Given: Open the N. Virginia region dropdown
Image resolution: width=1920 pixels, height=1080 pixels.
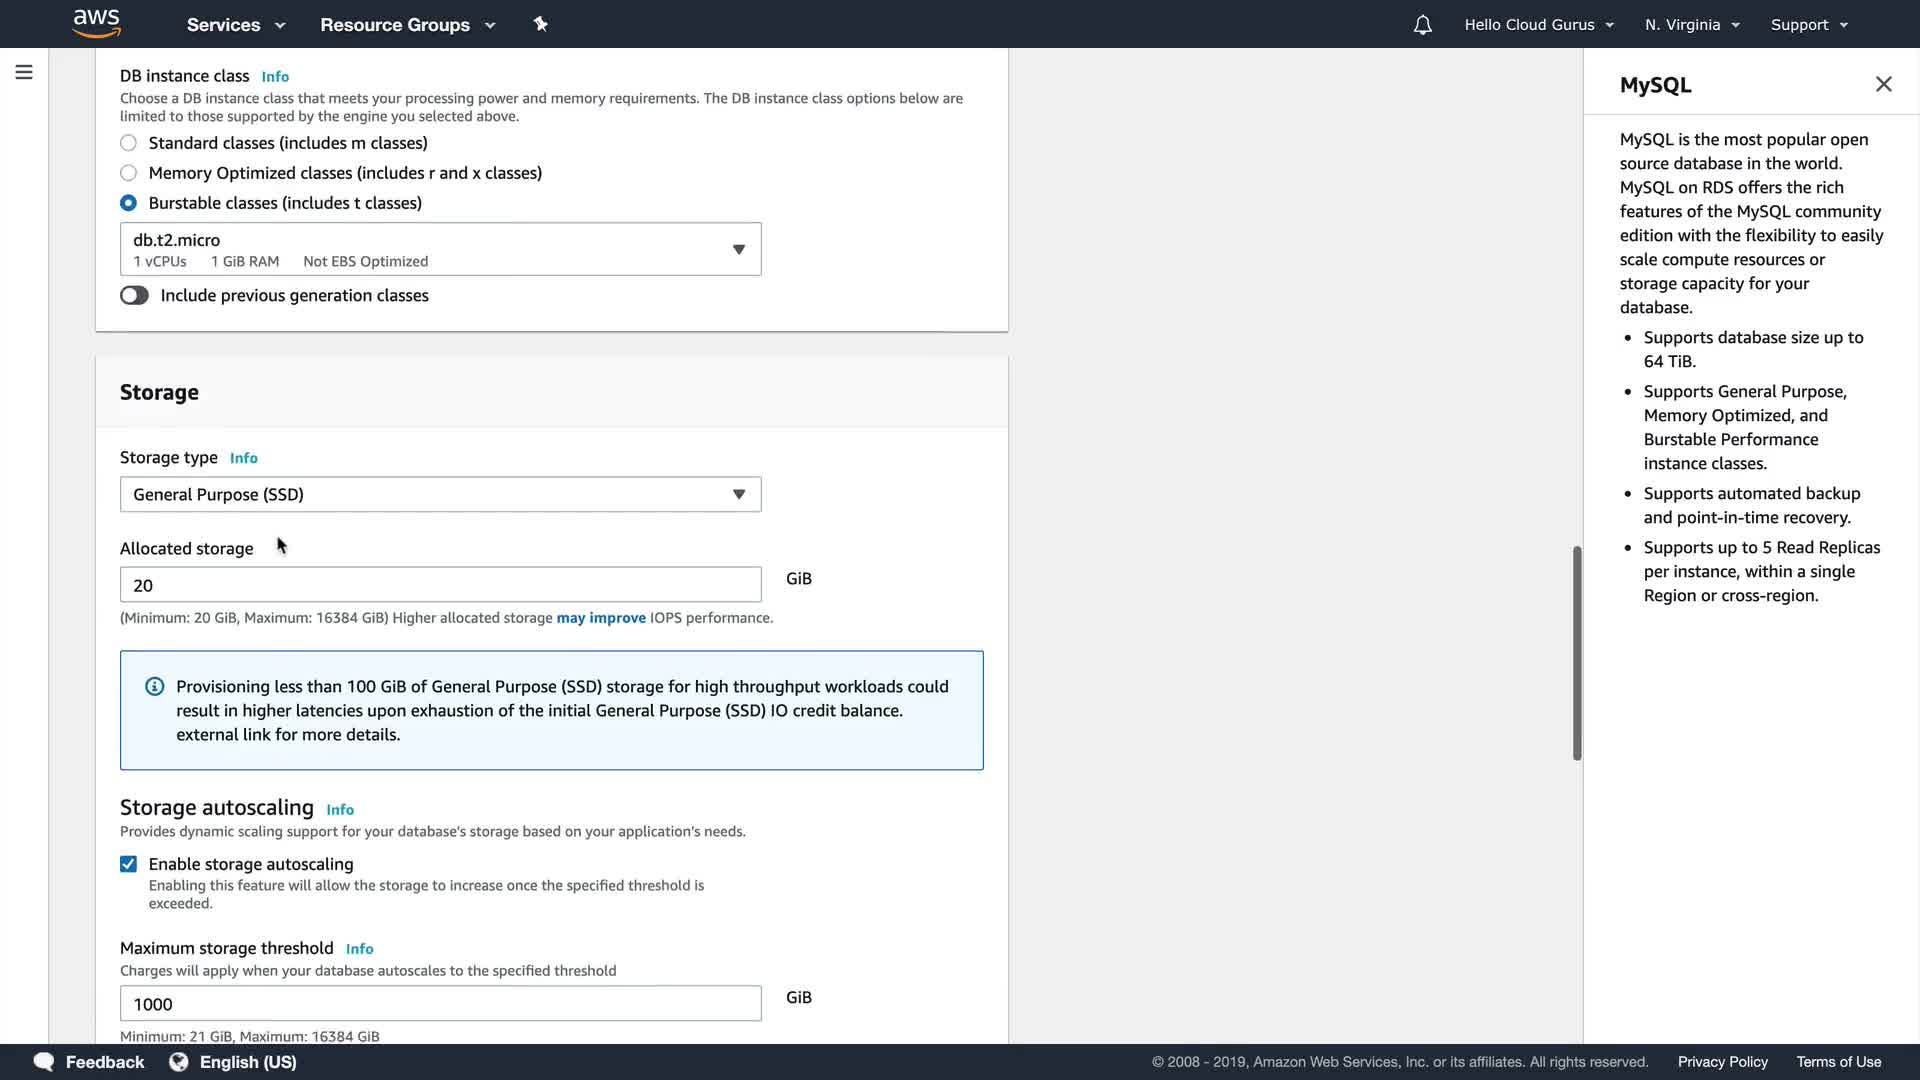Looking at the screenshot, I should pyautogui.click(x=1692, y=25).
